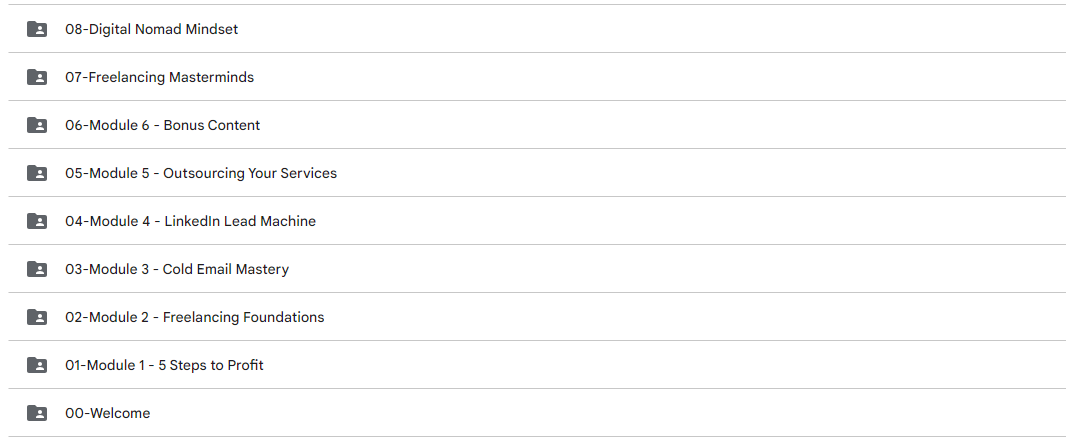Image resolution: width=1066 pixels, height=447 pixels.
Task: Select the 07-Freelancing Masterminds folder name
Action: pyautogui.click(x=160, y=77)
